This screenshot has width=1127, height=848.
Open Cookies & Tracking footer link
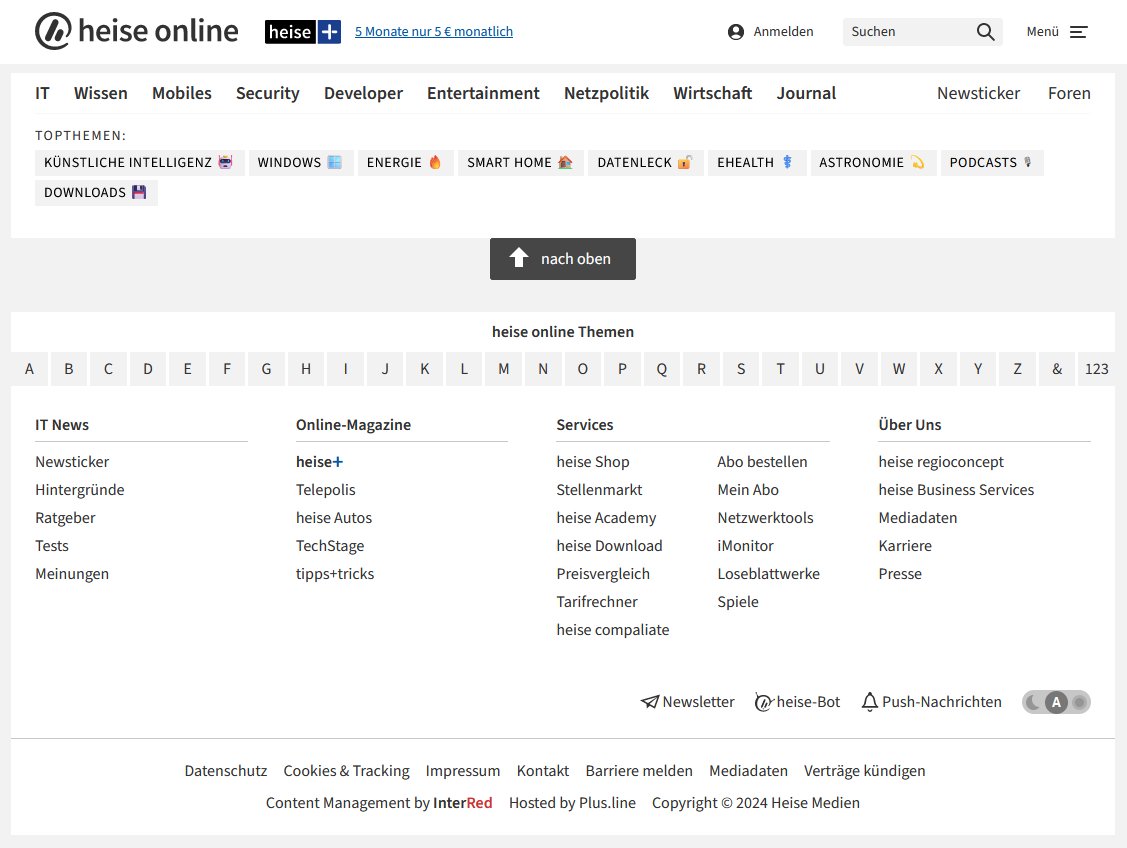[x=346, y=770]
